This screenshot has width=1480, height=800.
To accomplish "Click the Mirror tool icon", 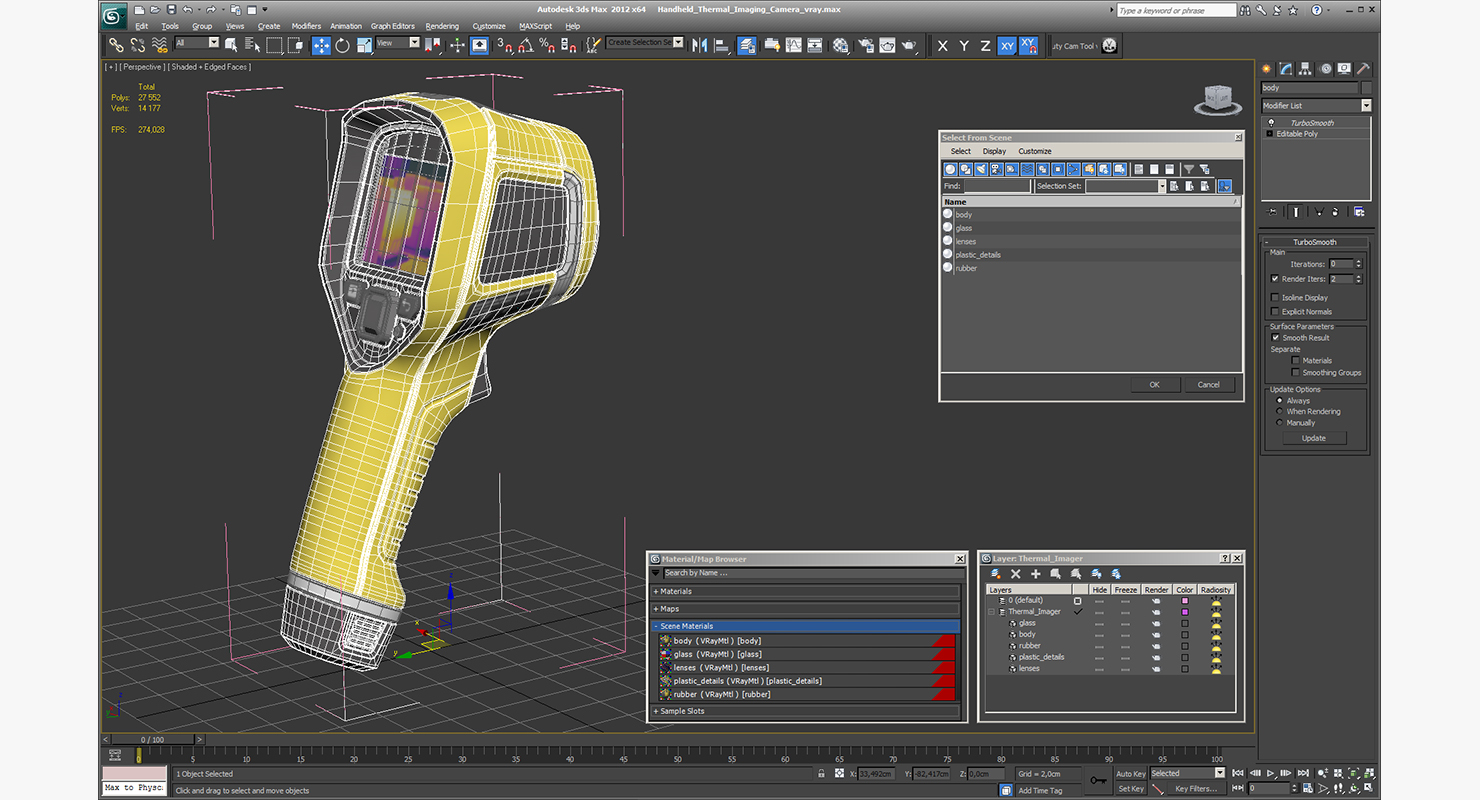I will coord(699,45).
